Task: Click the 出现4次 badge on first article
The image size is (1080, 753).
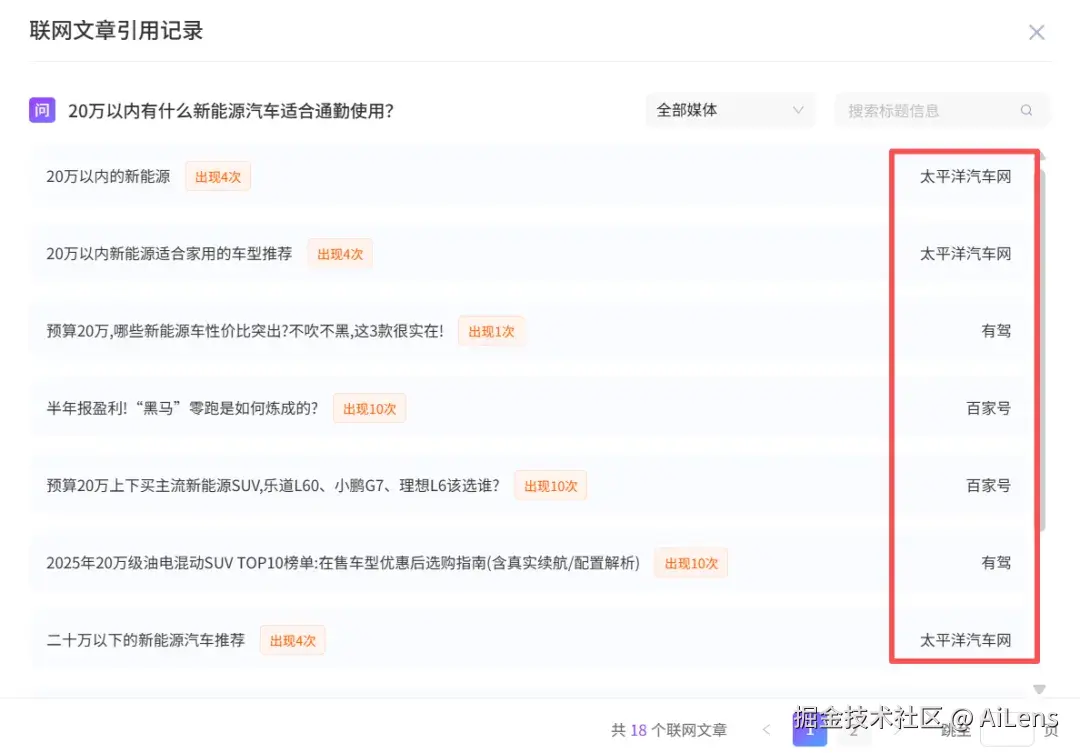Action: coord(218,176)
